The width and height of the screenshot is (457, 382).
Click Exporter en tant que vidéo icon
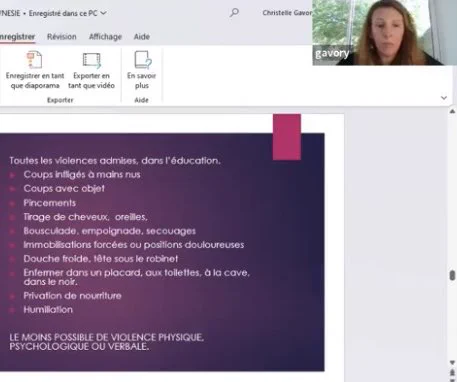click(92, 60)
